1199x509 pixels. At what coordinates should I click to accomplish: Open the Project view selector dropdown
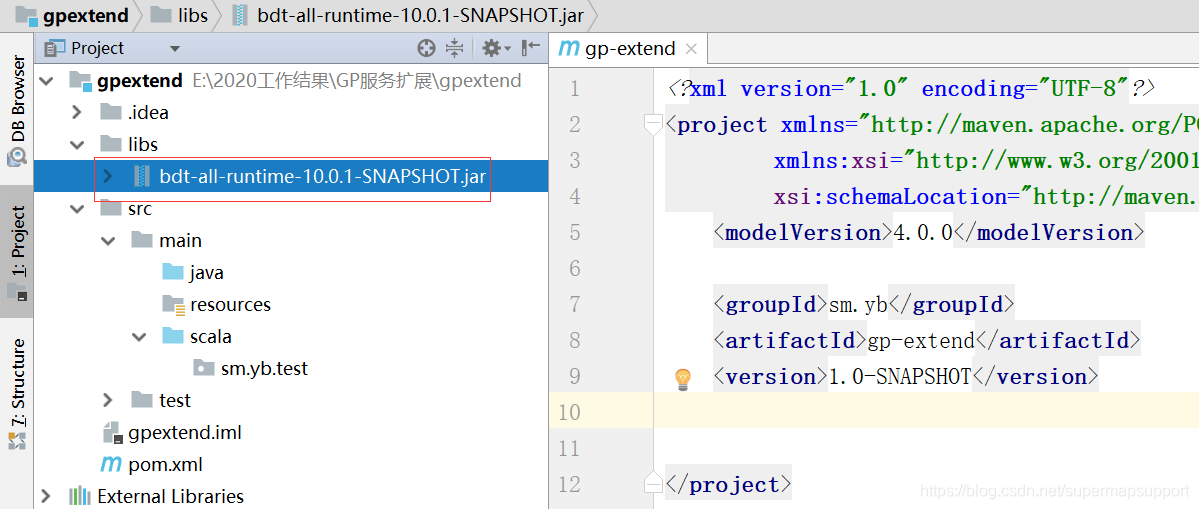point(174,49)
